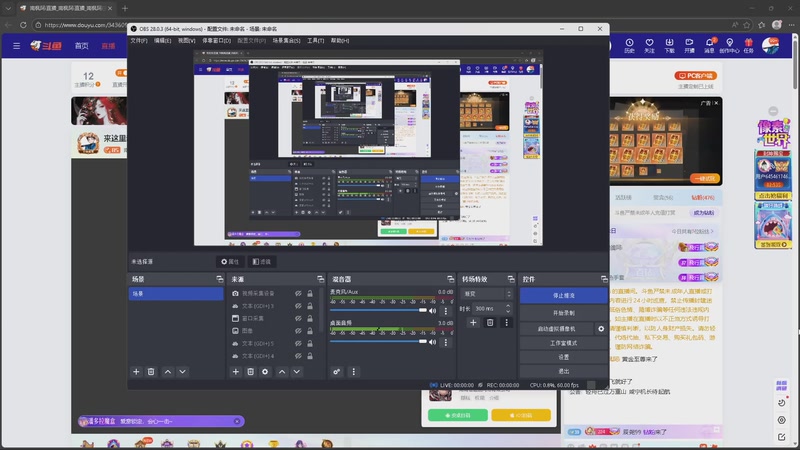Open OBS 编辑(E) menu
The height and width of the screenshot is (450, 800).
[x=162, y=40]
